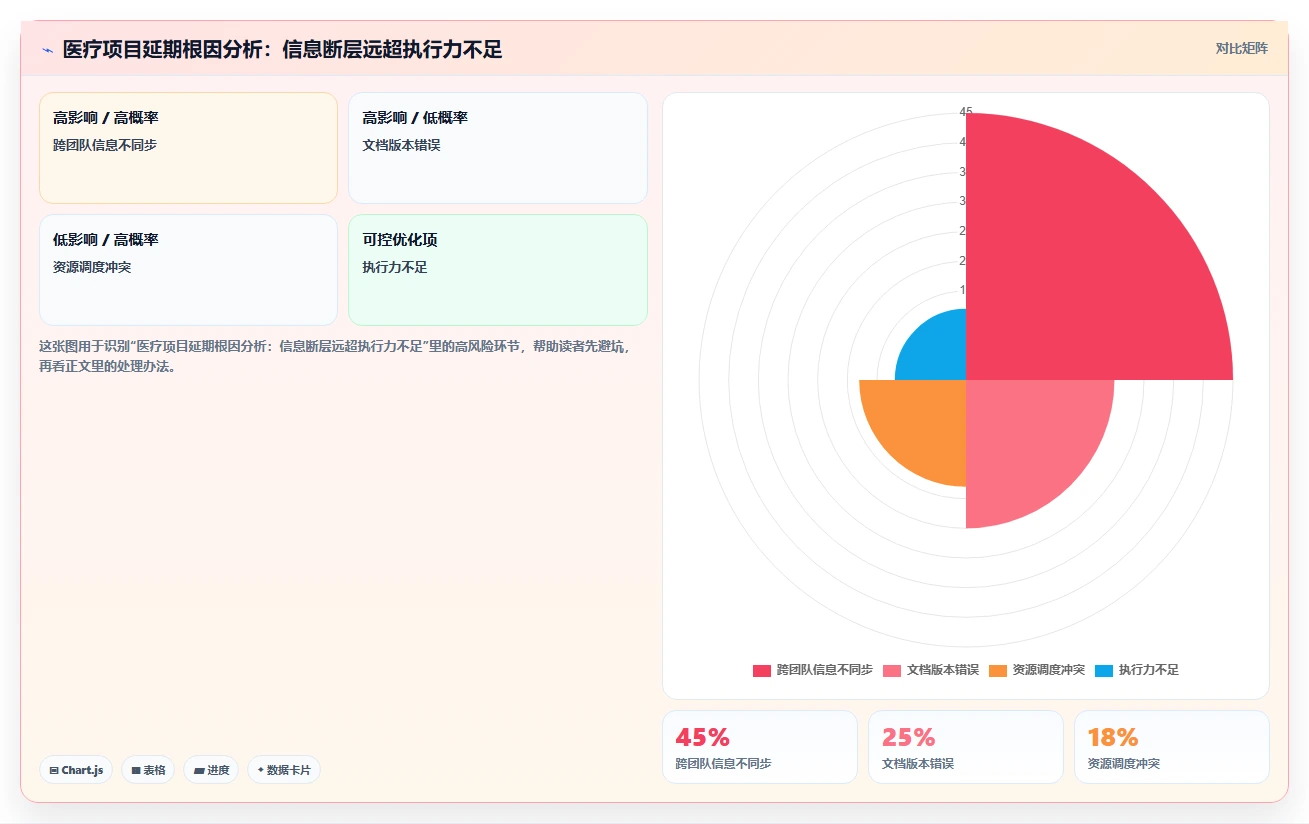
Task: Click the large red polar chart segment
Action: tap(1070, 275)
